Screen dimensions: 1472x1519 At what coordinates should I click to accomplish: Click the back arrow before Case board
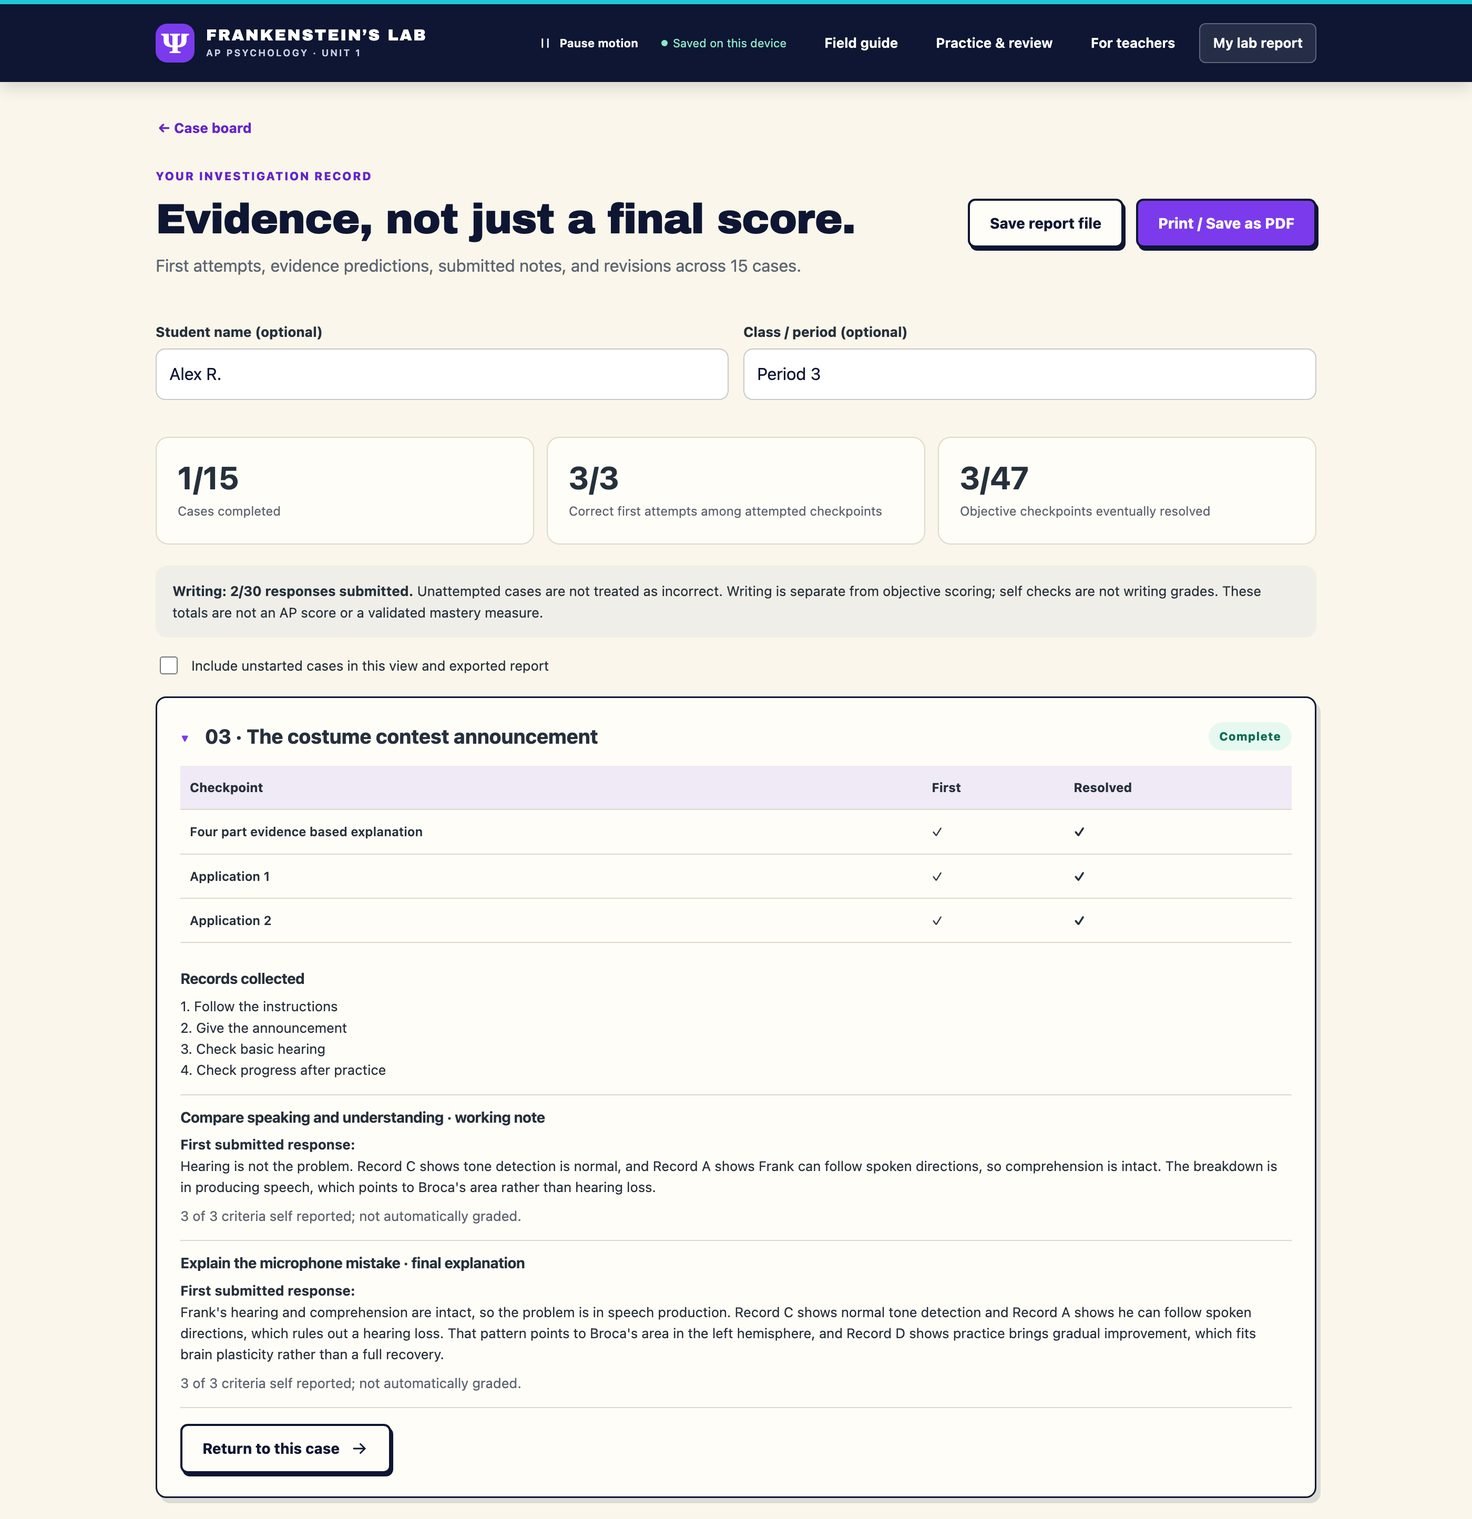tap(163, 128)
